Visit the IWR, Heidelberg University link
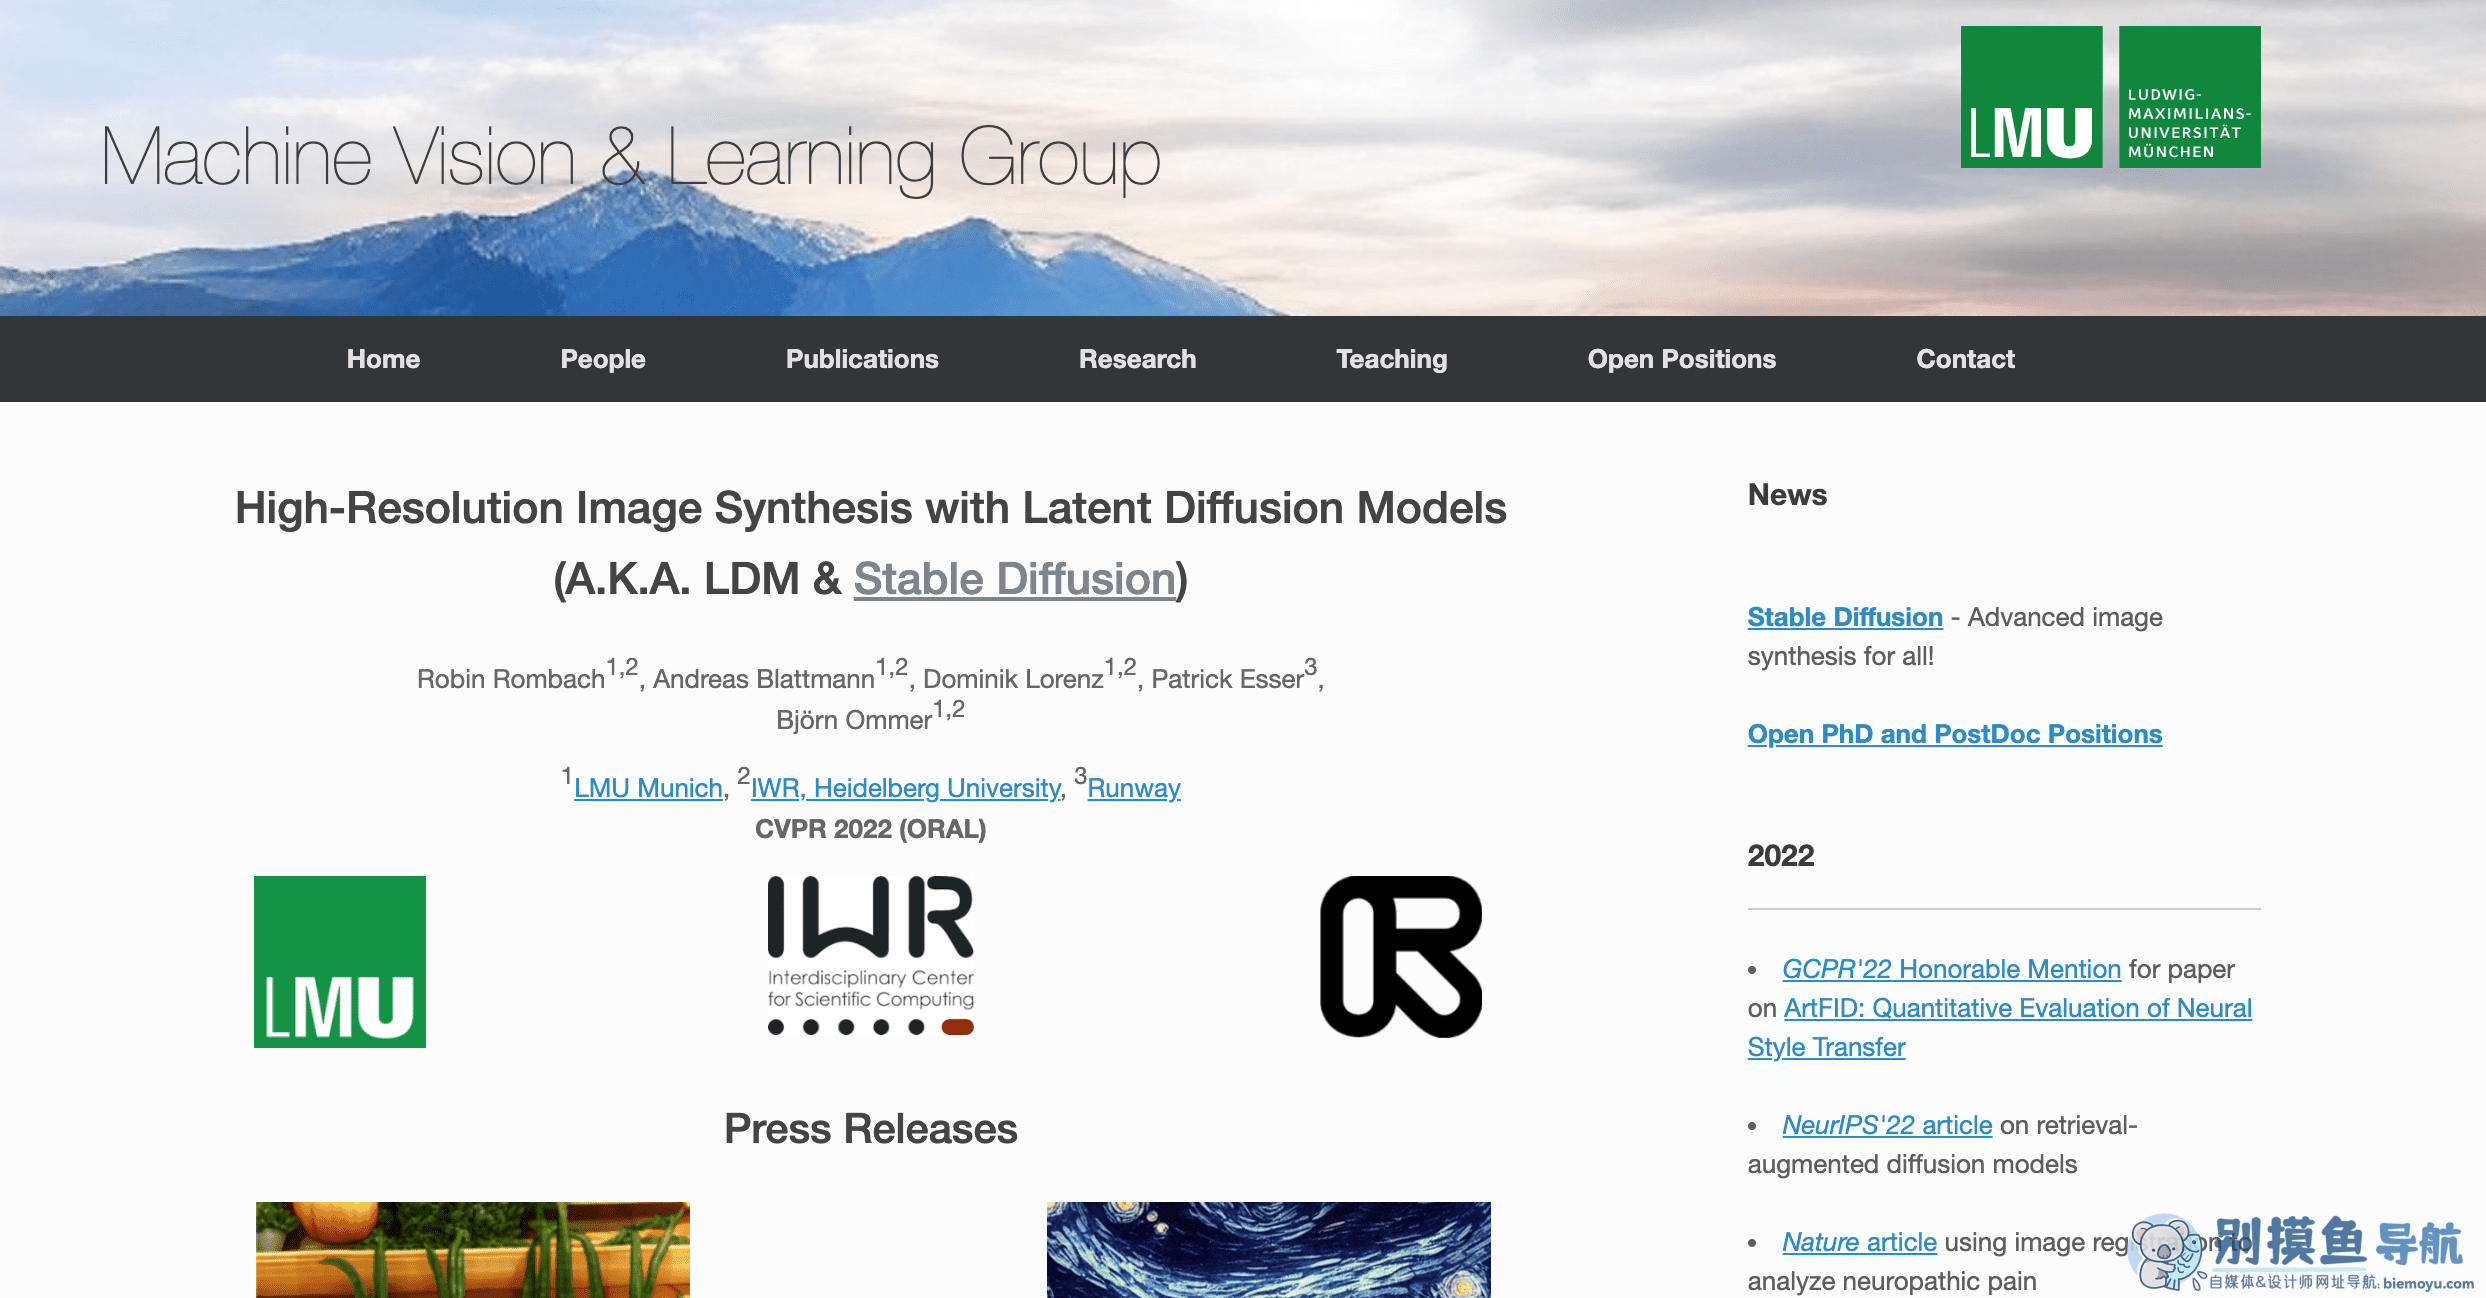Viewport: 2486px width, 1298px height. (906, 788)
